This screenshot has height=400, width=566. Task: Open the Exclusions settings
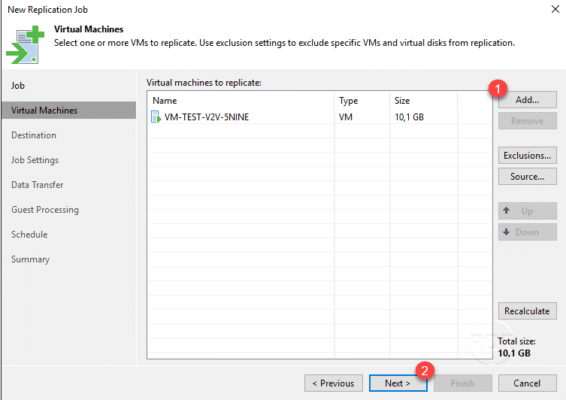pos(527,156)
